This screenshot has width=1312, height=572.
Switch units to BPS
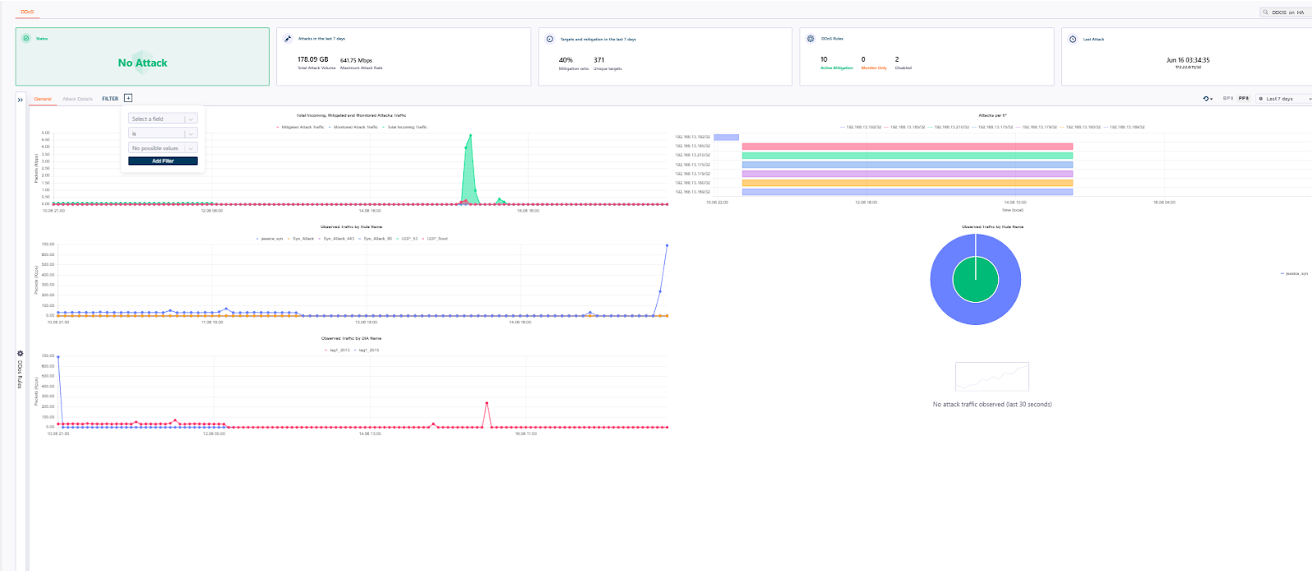coord(1228,98)
